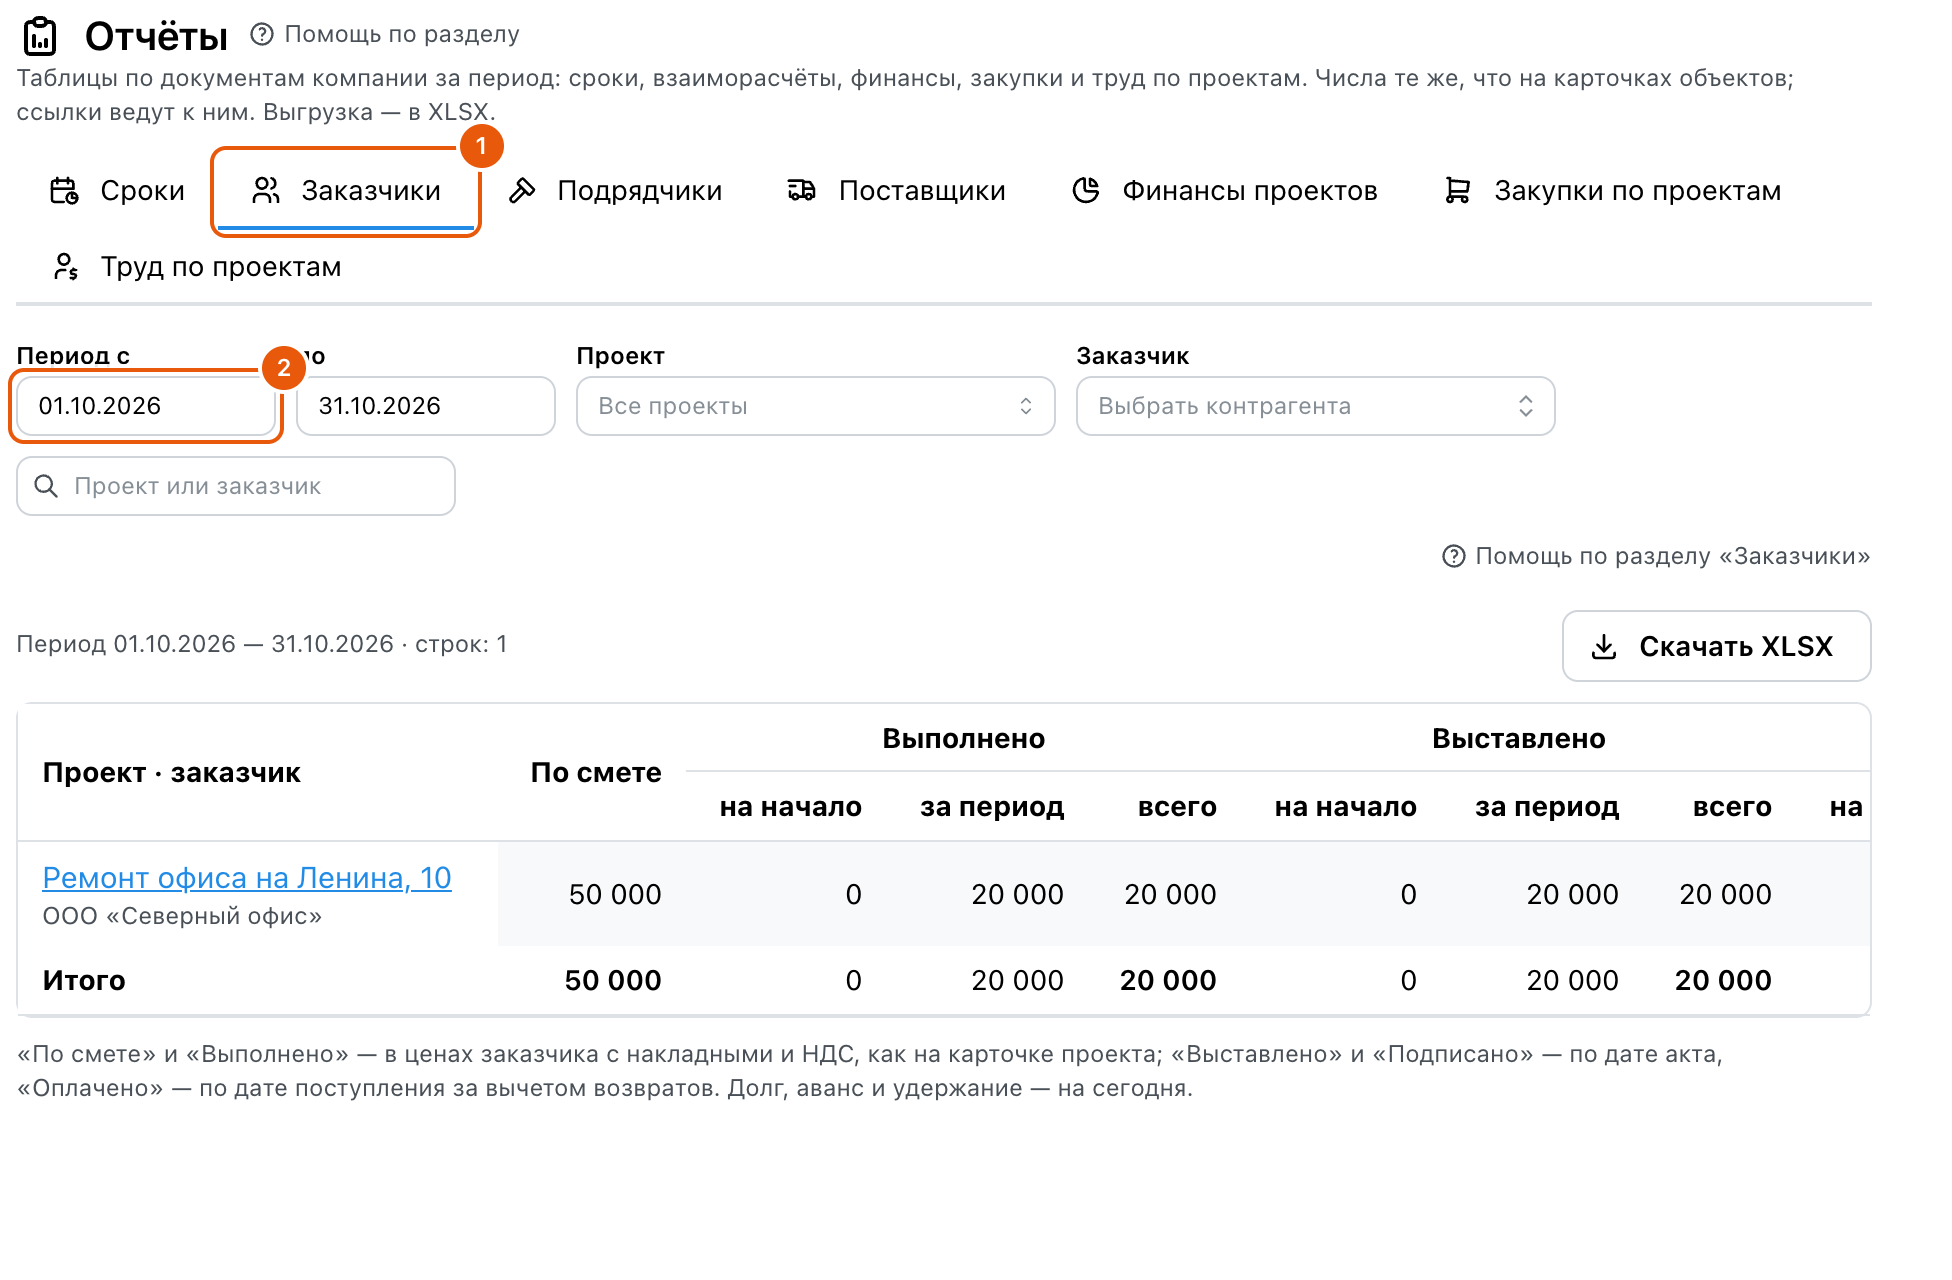The image size is (1952, 1280).
Task: Click help icon beside «Заказчики» section help
Action: pos(1454,556)
